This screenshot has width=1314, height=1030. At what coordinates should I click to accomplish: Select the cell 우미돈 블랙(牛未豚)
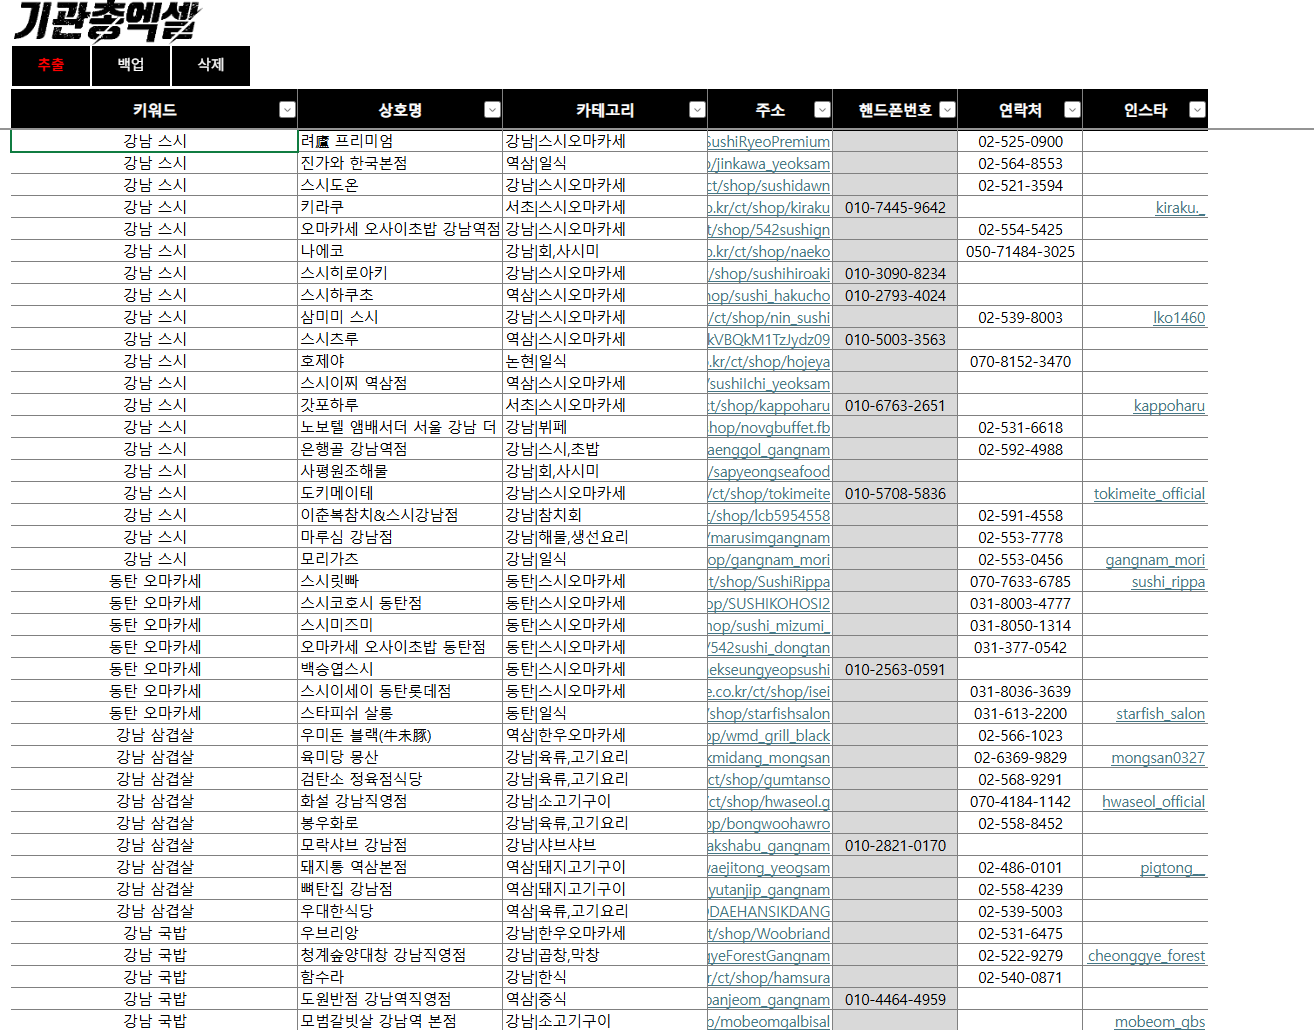(x=400, y=735)
